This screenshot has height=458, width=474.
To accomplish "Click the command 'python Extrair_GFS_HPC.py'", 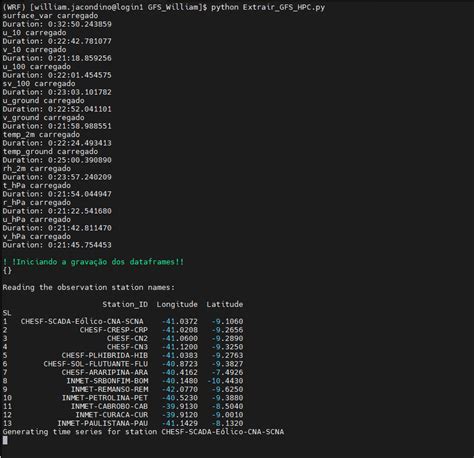I will [x=268, y=7].
